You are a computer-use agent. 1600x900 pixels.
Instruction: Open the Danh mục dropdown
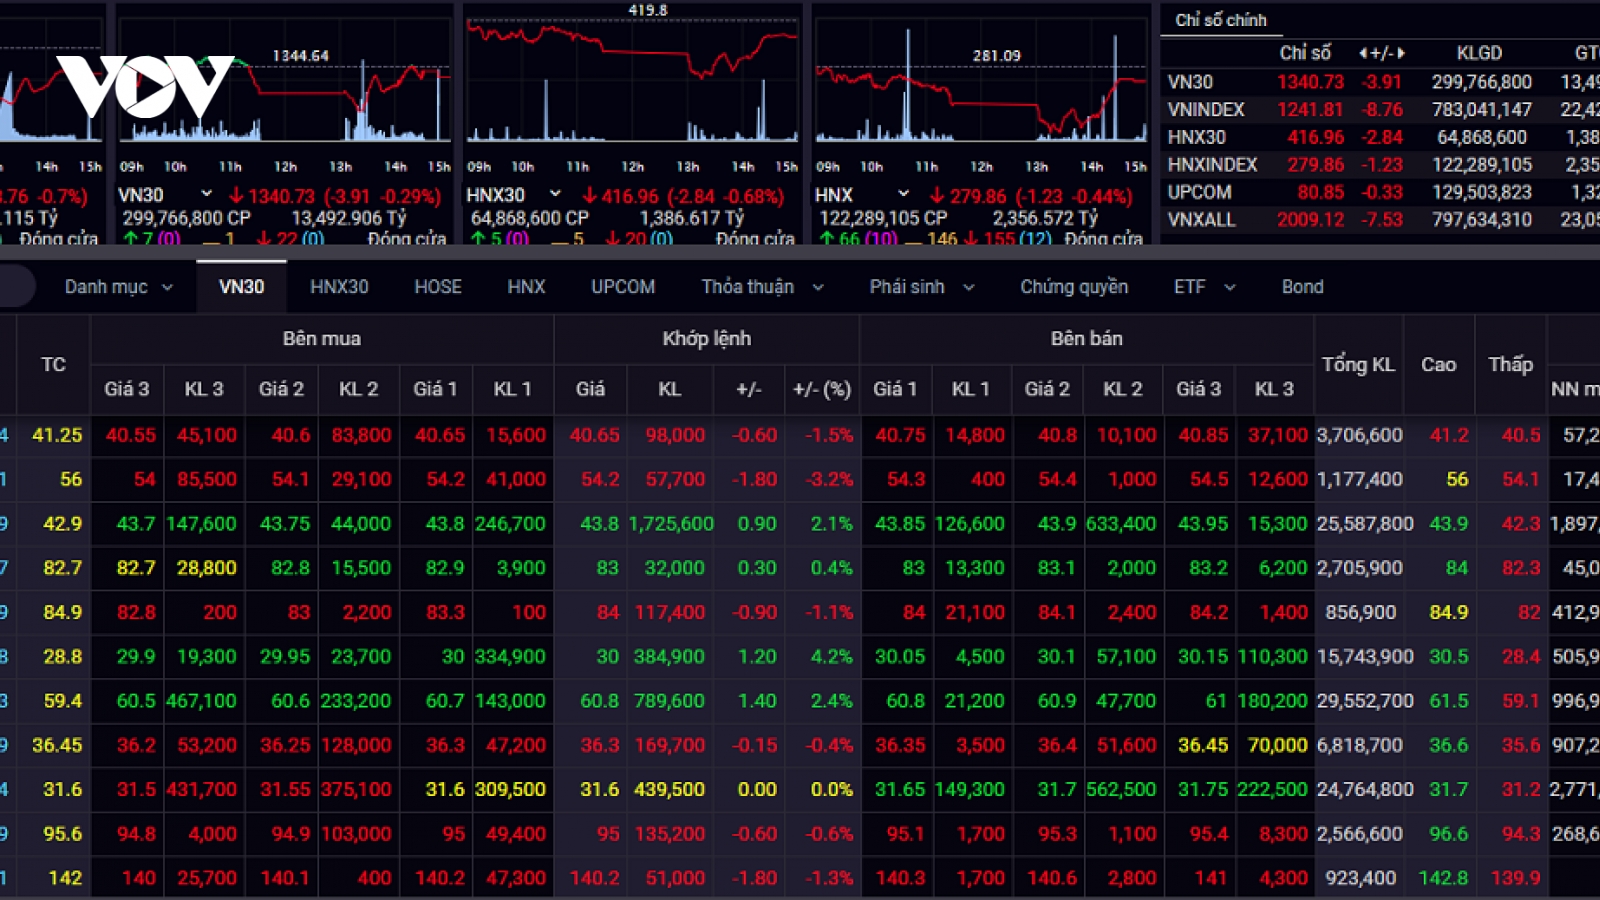point(118,287)
